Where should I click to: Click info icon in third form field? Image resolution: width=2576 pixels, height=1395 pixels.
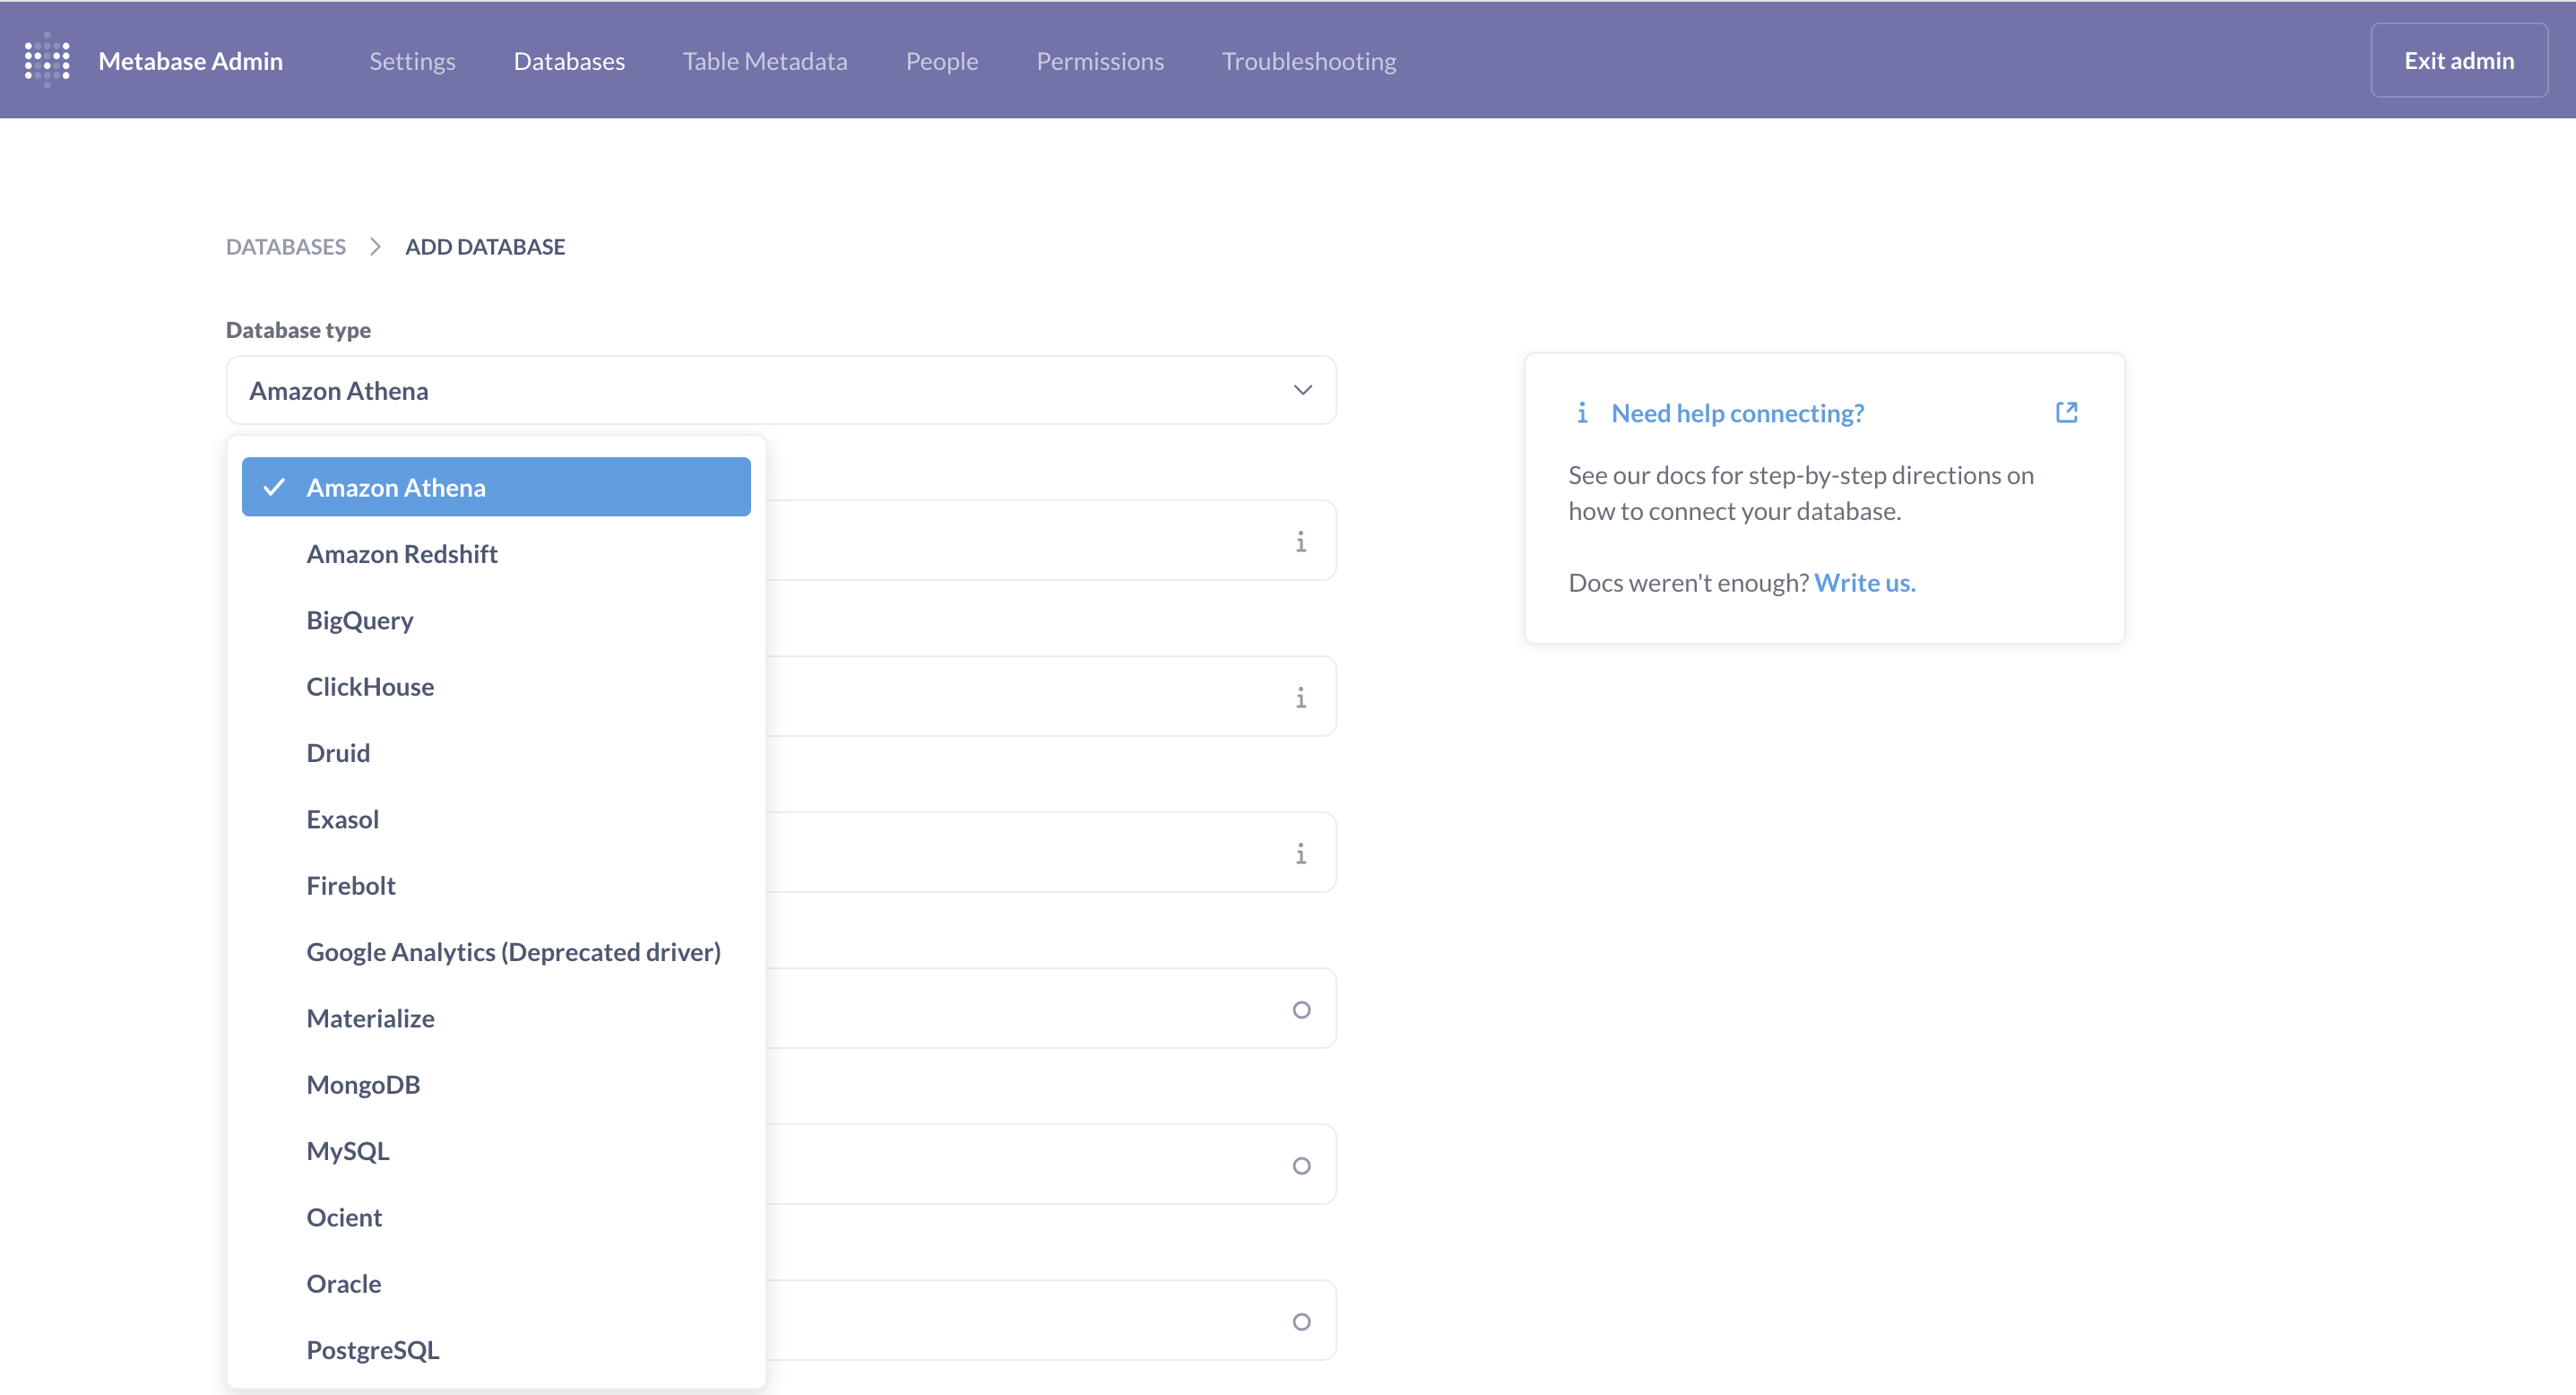click(1300, 853)
